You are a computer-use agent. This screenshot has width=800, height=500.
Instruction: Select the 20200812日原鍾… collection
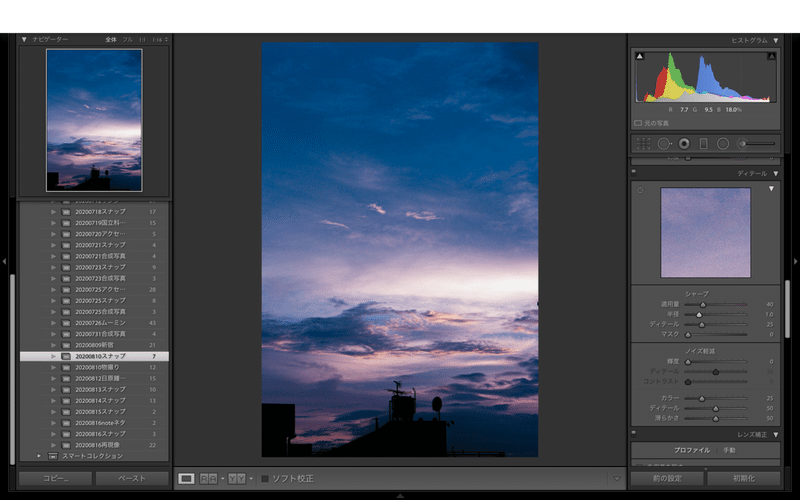coord(94,379)
